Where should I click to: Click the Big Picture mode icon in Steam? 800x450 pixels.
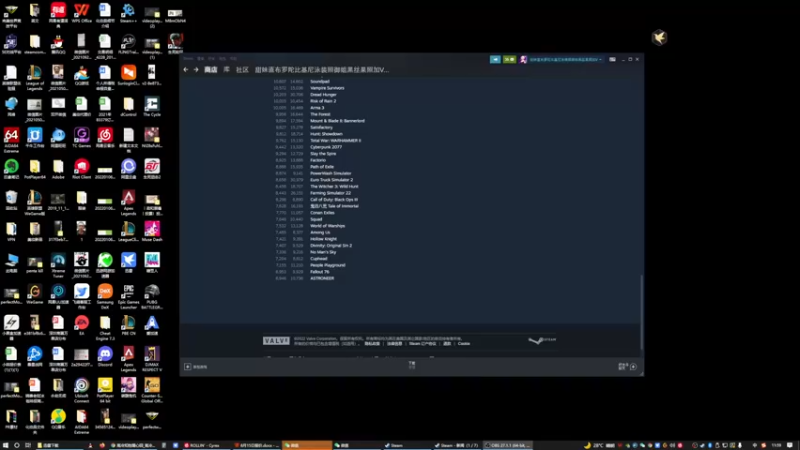[612, 59]
